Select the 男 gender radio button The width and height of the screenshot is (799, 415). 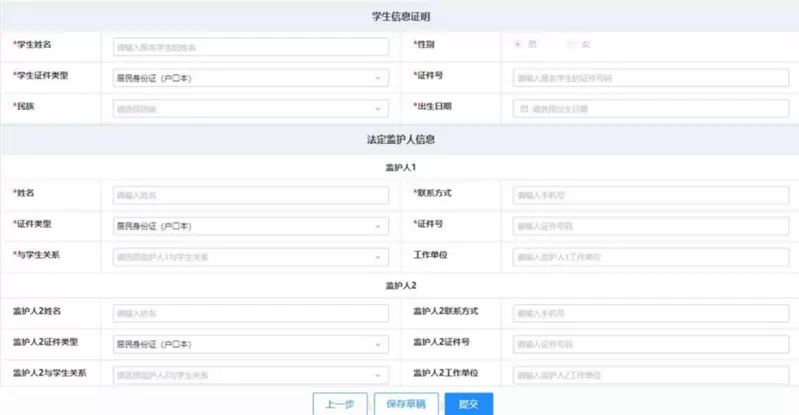[517, 45]
